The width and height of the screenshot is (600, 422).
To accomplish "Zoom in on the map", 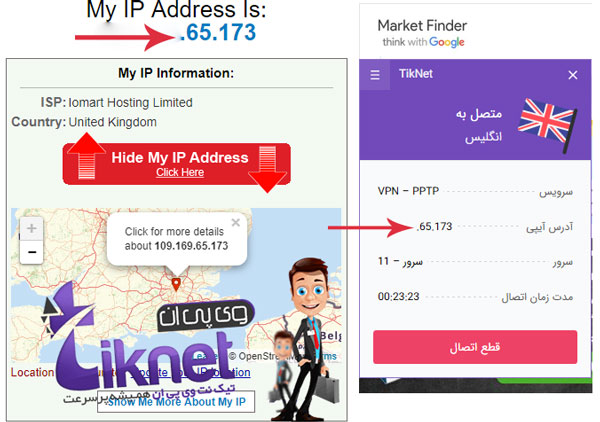I will 31,229.
